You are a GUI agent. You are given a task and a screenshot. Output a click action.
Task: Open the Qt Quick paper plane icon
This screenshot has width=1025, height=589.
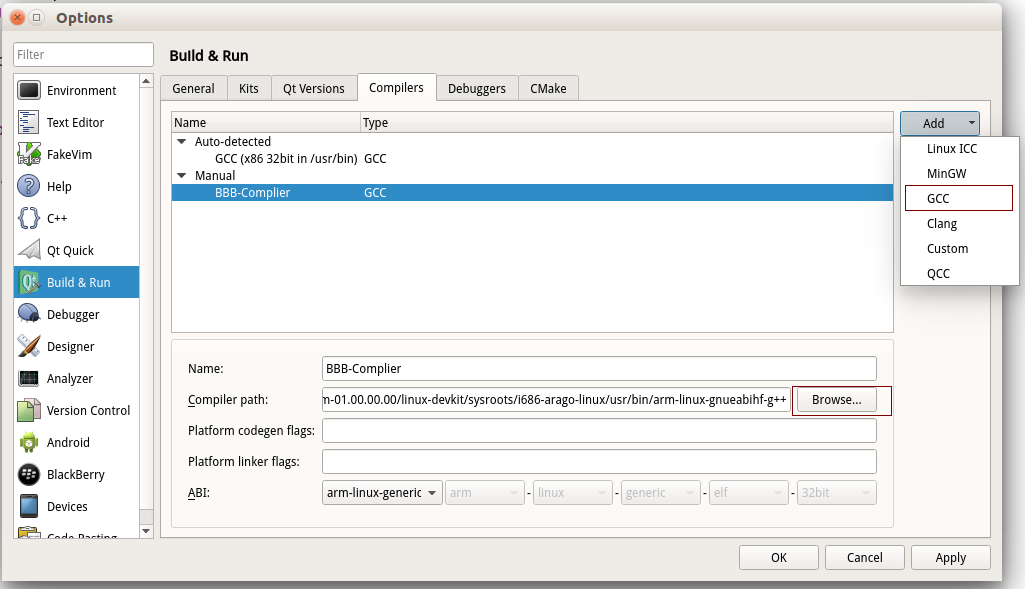(29, 250)
